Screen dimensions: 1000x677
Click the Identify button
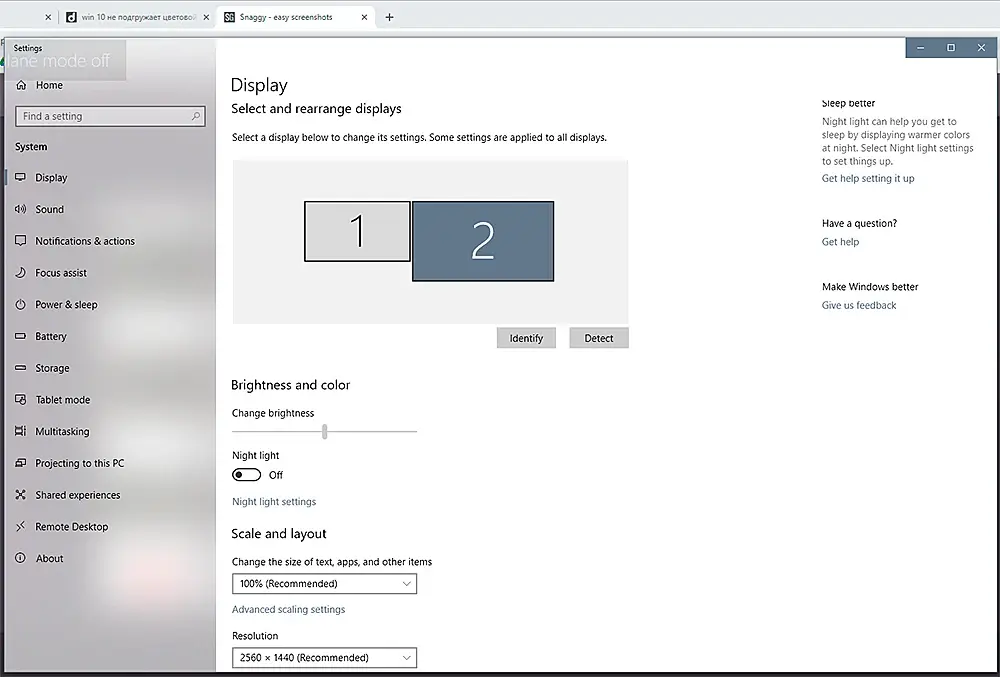526,338
